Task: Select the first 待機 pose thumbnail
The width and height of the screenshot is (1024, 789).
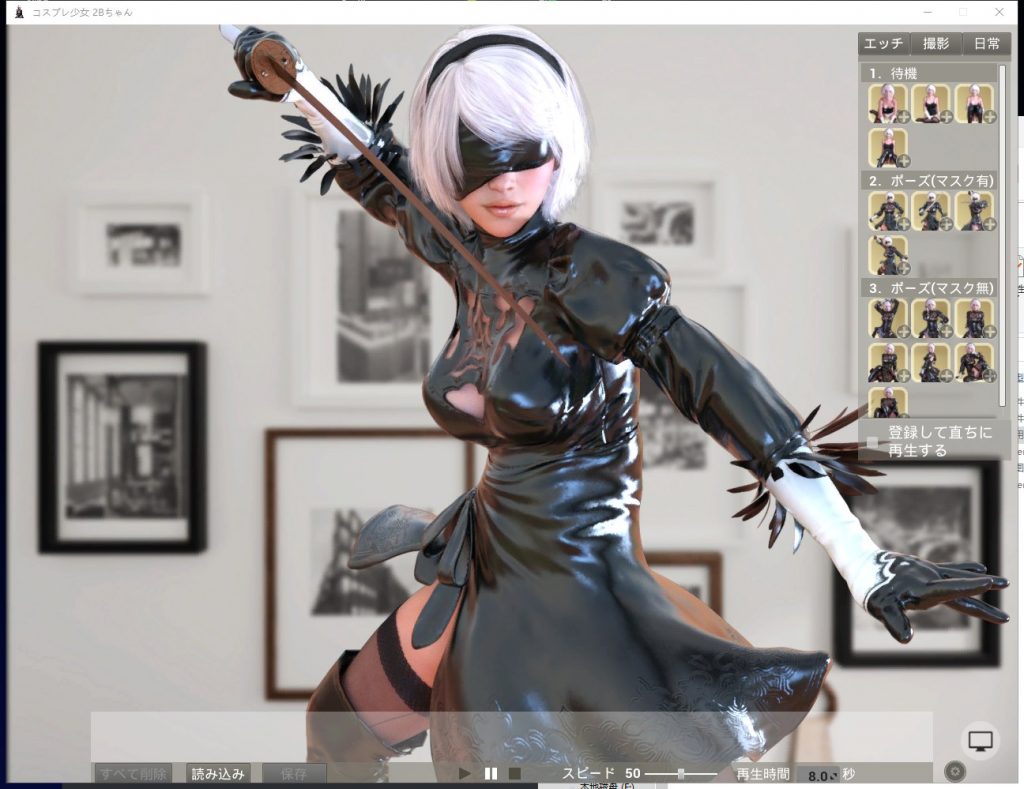Action: [x=888, y=103]
